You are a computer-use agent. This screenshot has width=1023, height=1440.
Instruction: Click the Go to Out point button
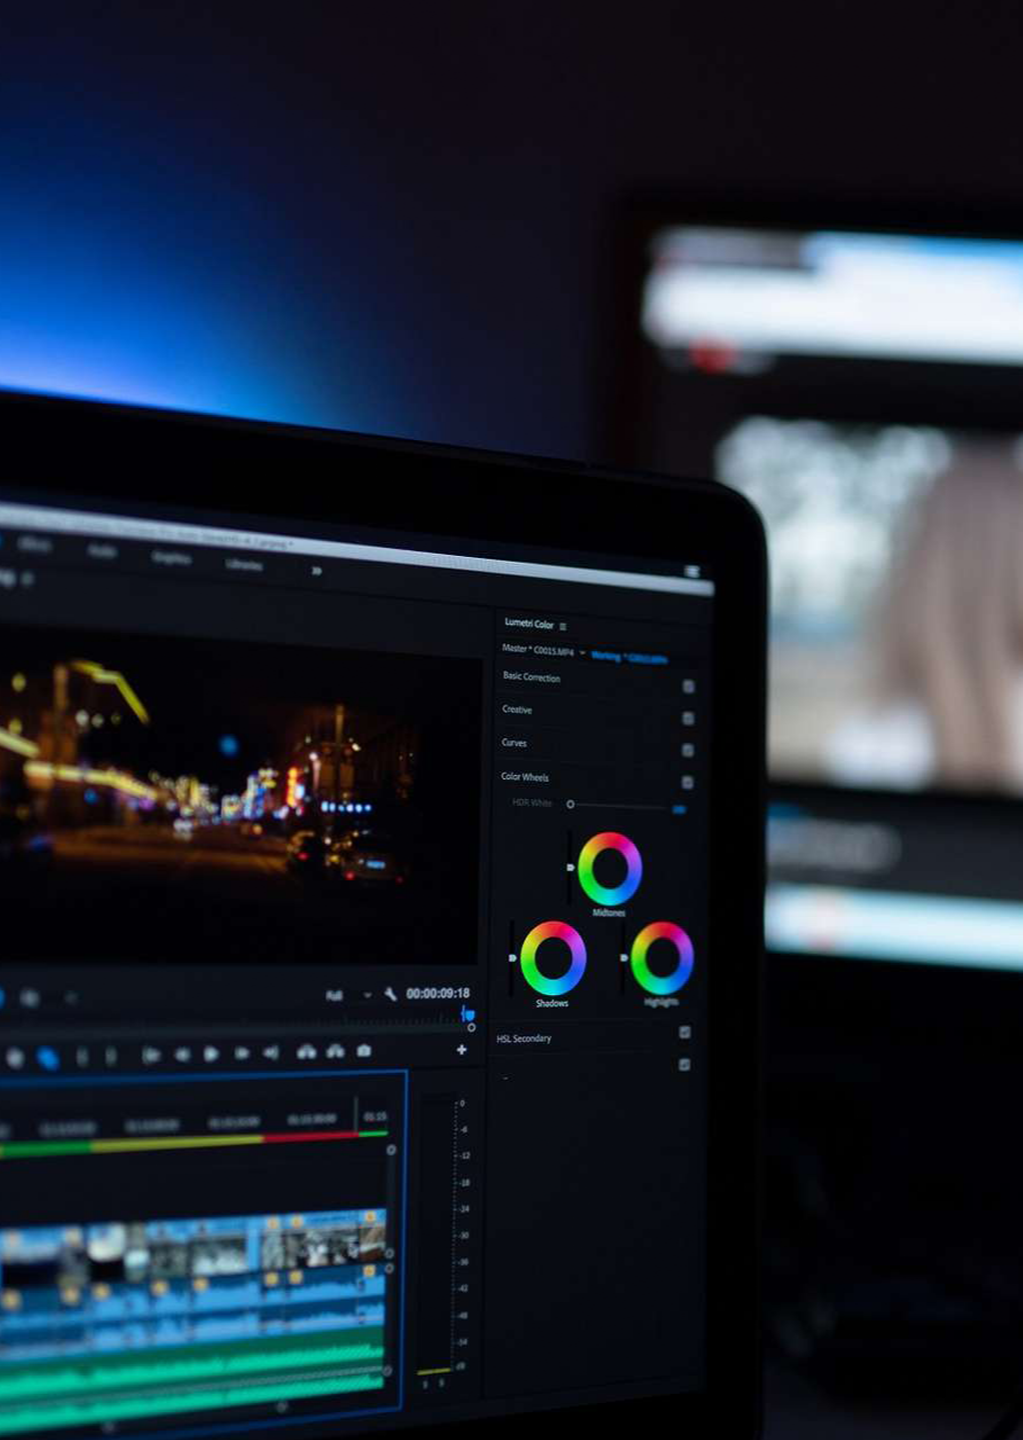point(270,1052)
